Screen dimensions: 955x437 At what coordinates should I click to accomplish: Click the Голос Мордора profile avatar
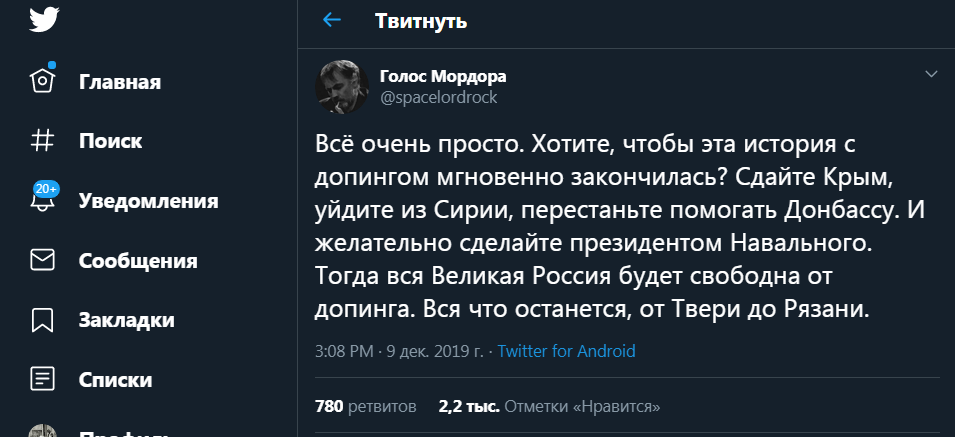click(342, 86)
